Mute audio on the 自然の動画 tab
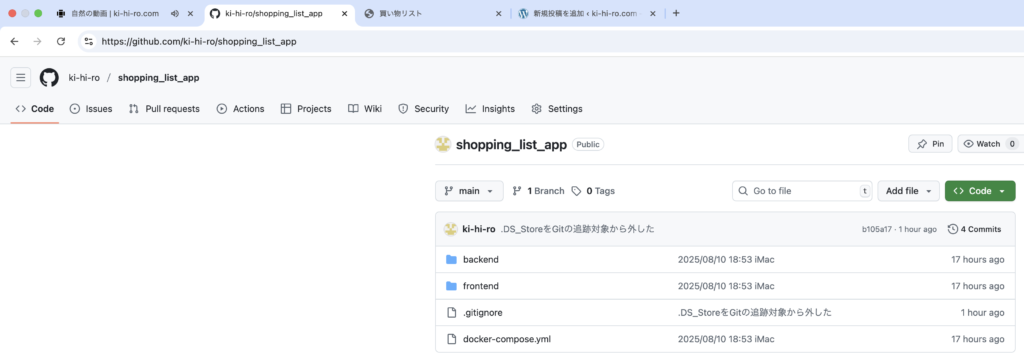Viewport: 1024px width, 361px height. pyautogui.click(x=174, y=13)
